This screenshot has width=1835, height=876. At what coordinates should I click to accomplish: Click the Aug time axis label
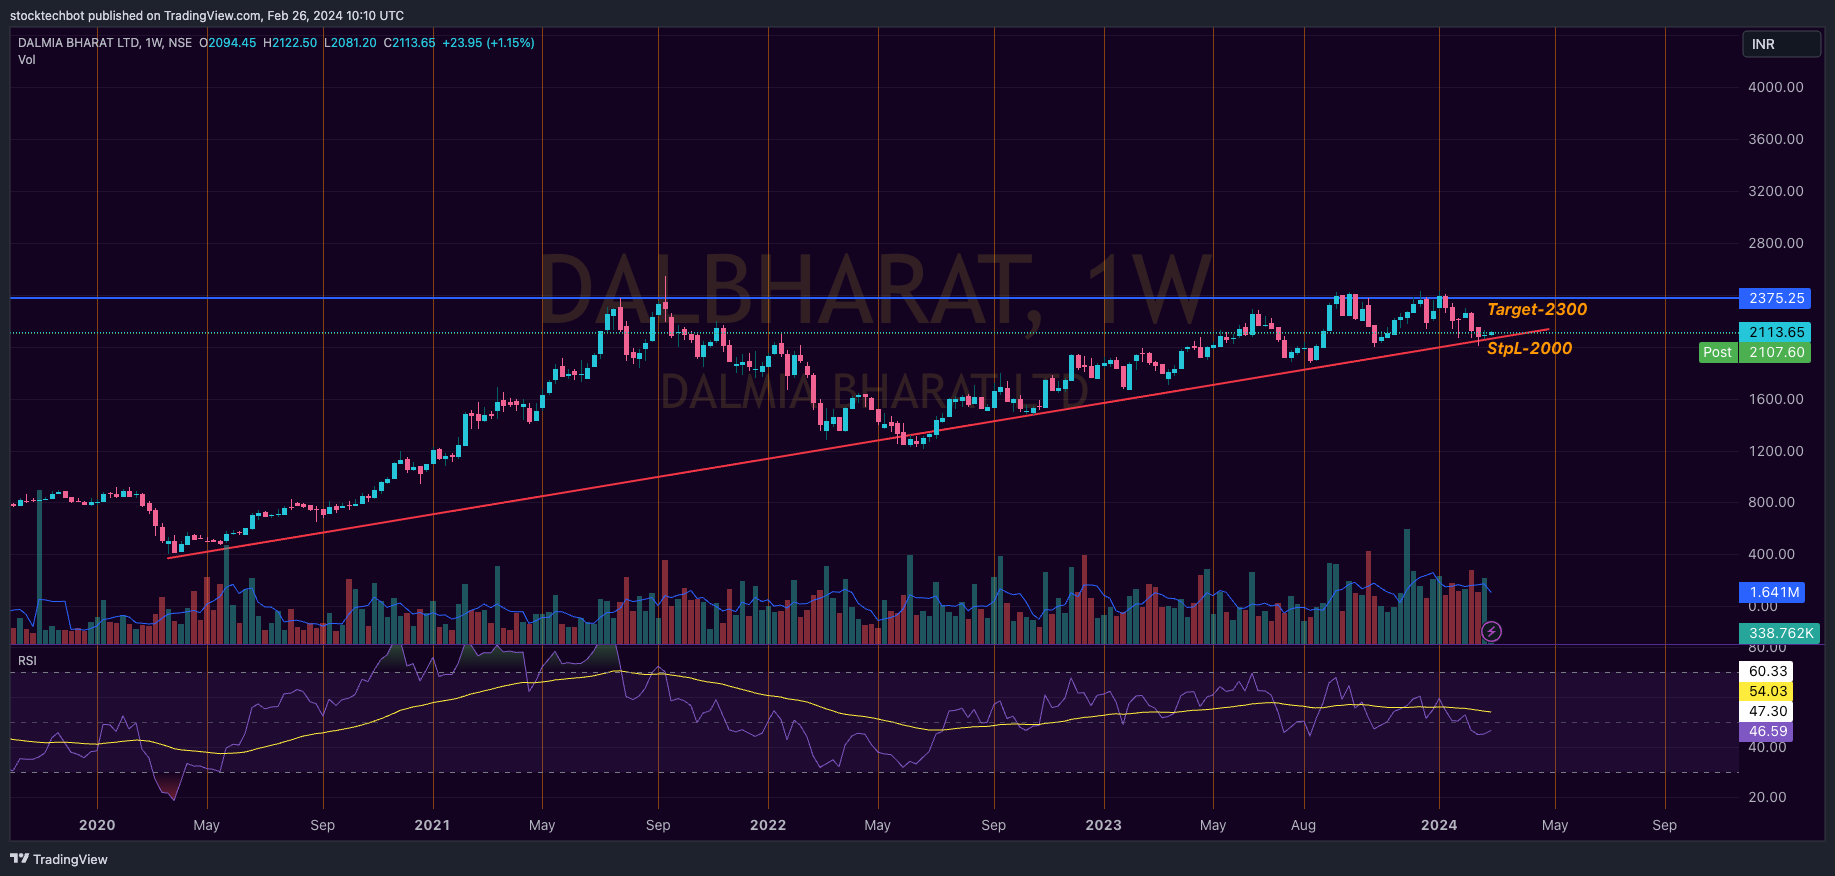pos(1303,825)
